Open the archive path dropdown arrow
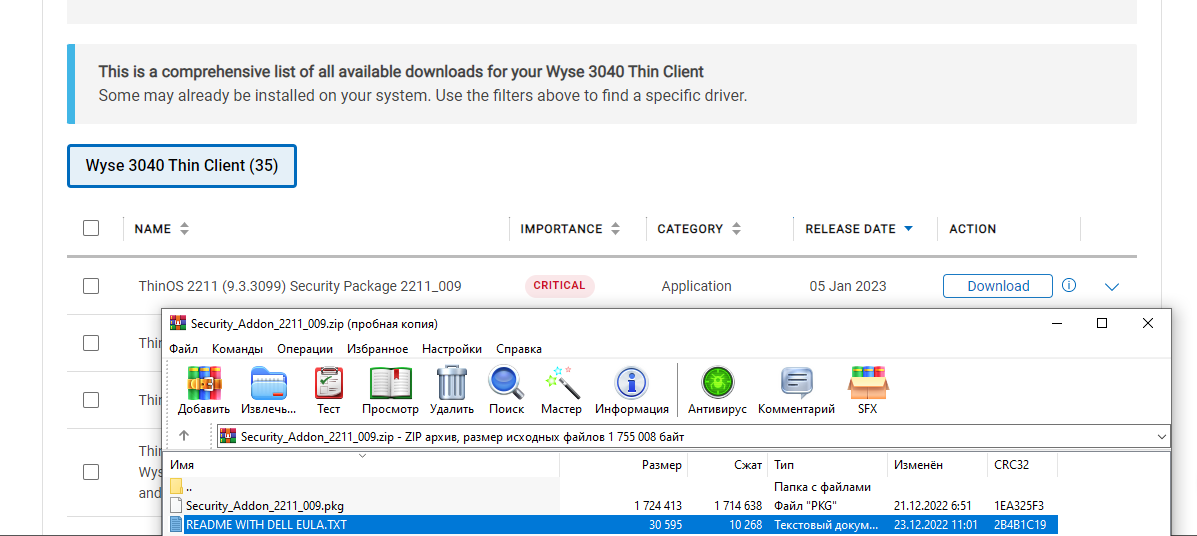This screenshot has height=536, width=1197. click(x=1162, y=437)
